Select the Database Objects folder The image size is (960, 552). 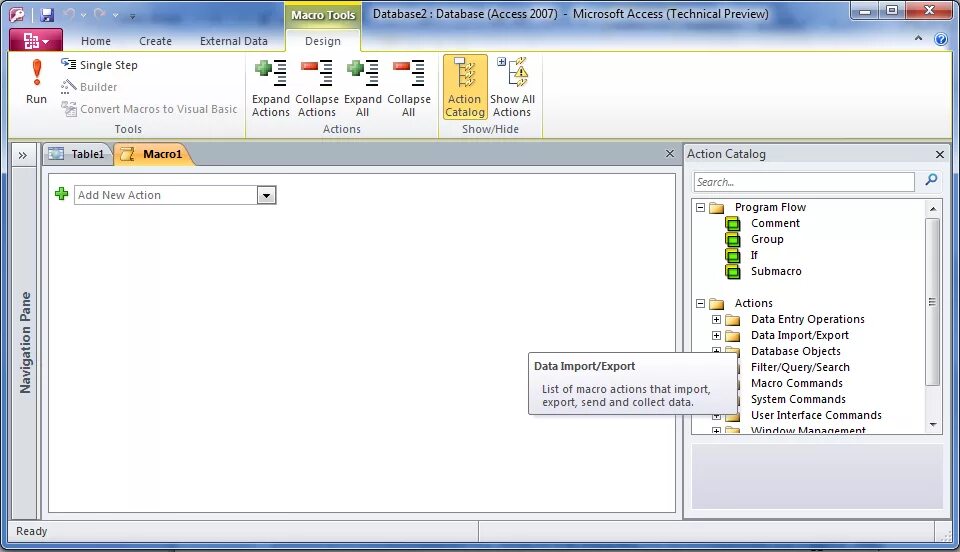pos(795,351)
